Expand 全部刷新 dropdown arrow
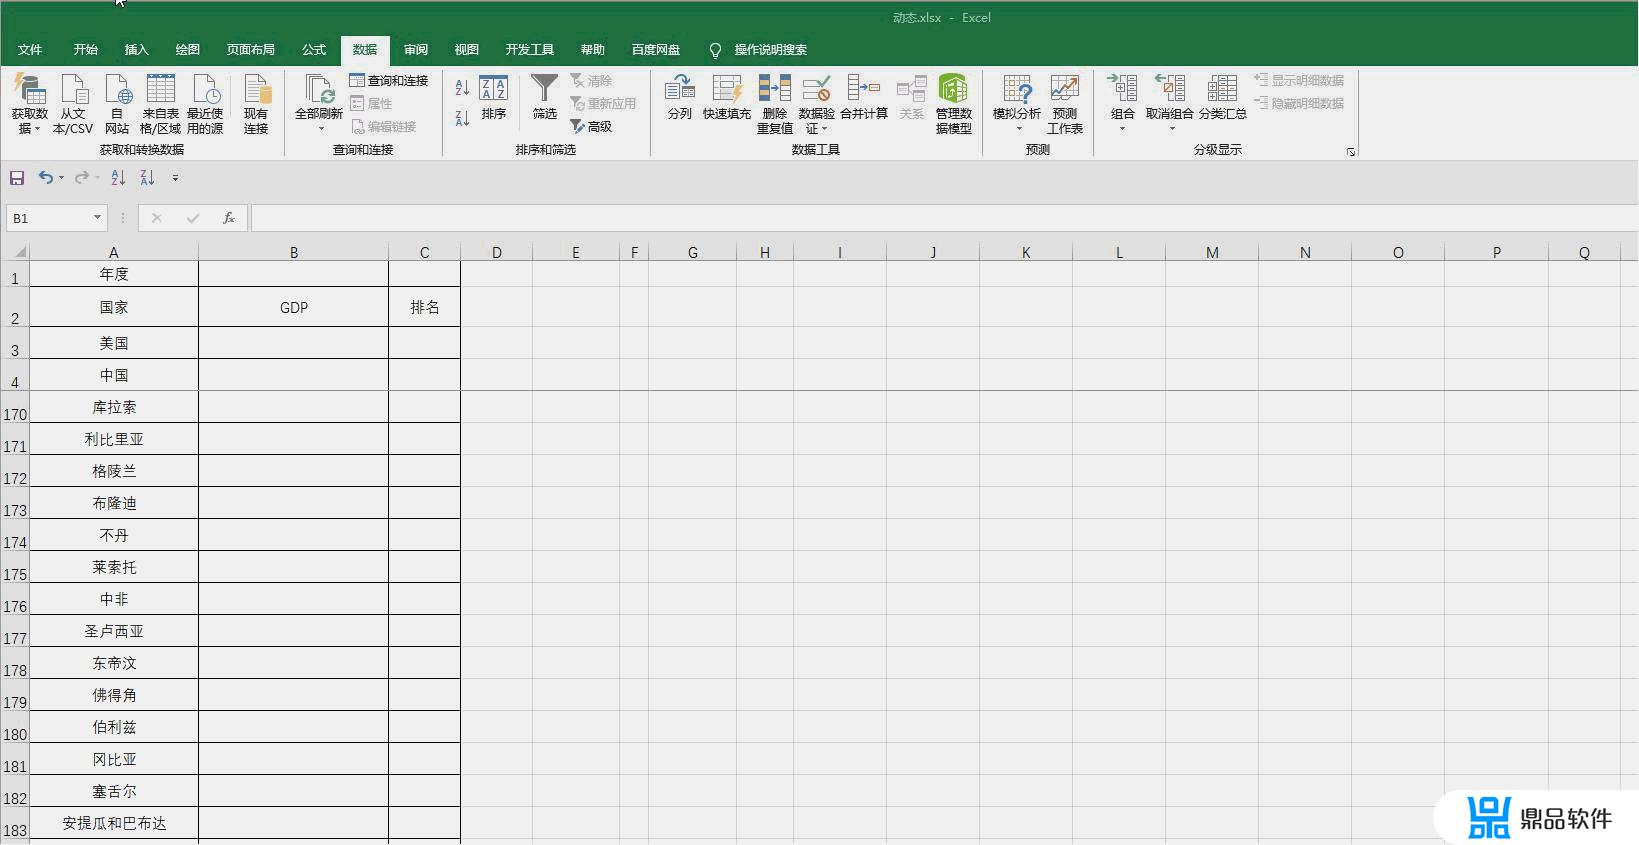This screenshot has height=845, width=1639. [321, 128]
